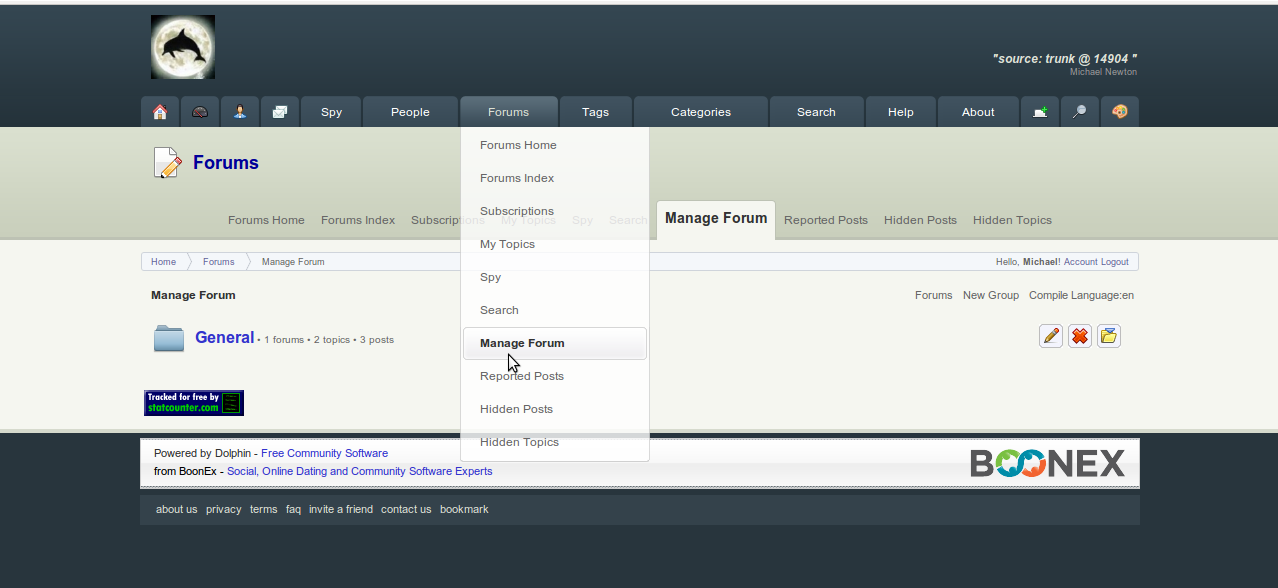This screenshot has width=1278, height=588.
Task: Click the Home house icon in navigation bar
Action: [160, 112]
